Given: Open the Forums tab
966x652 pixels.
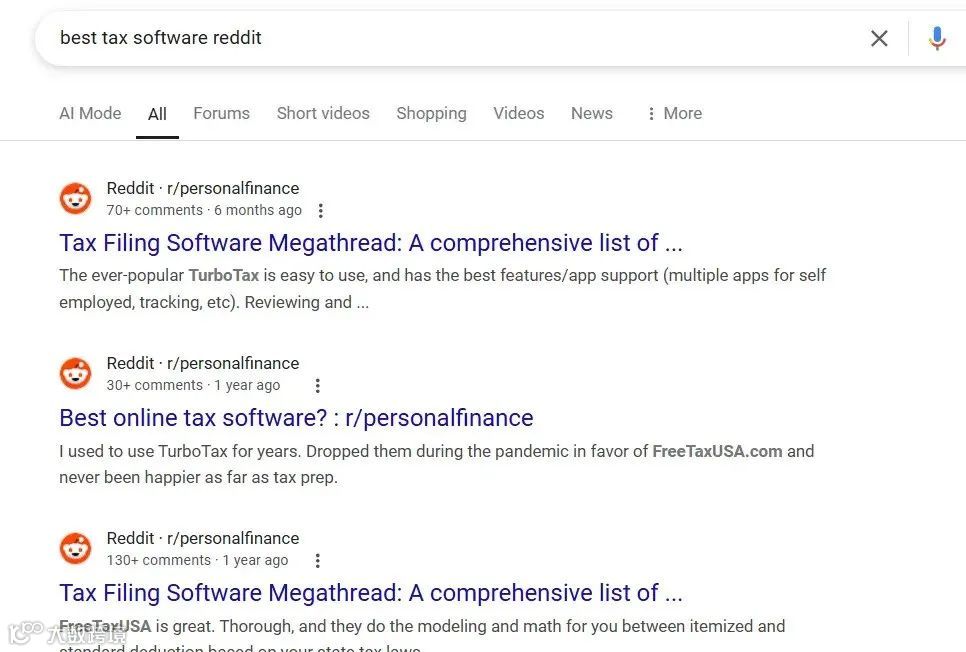Looking at the screenshot, I should [221, 113].
